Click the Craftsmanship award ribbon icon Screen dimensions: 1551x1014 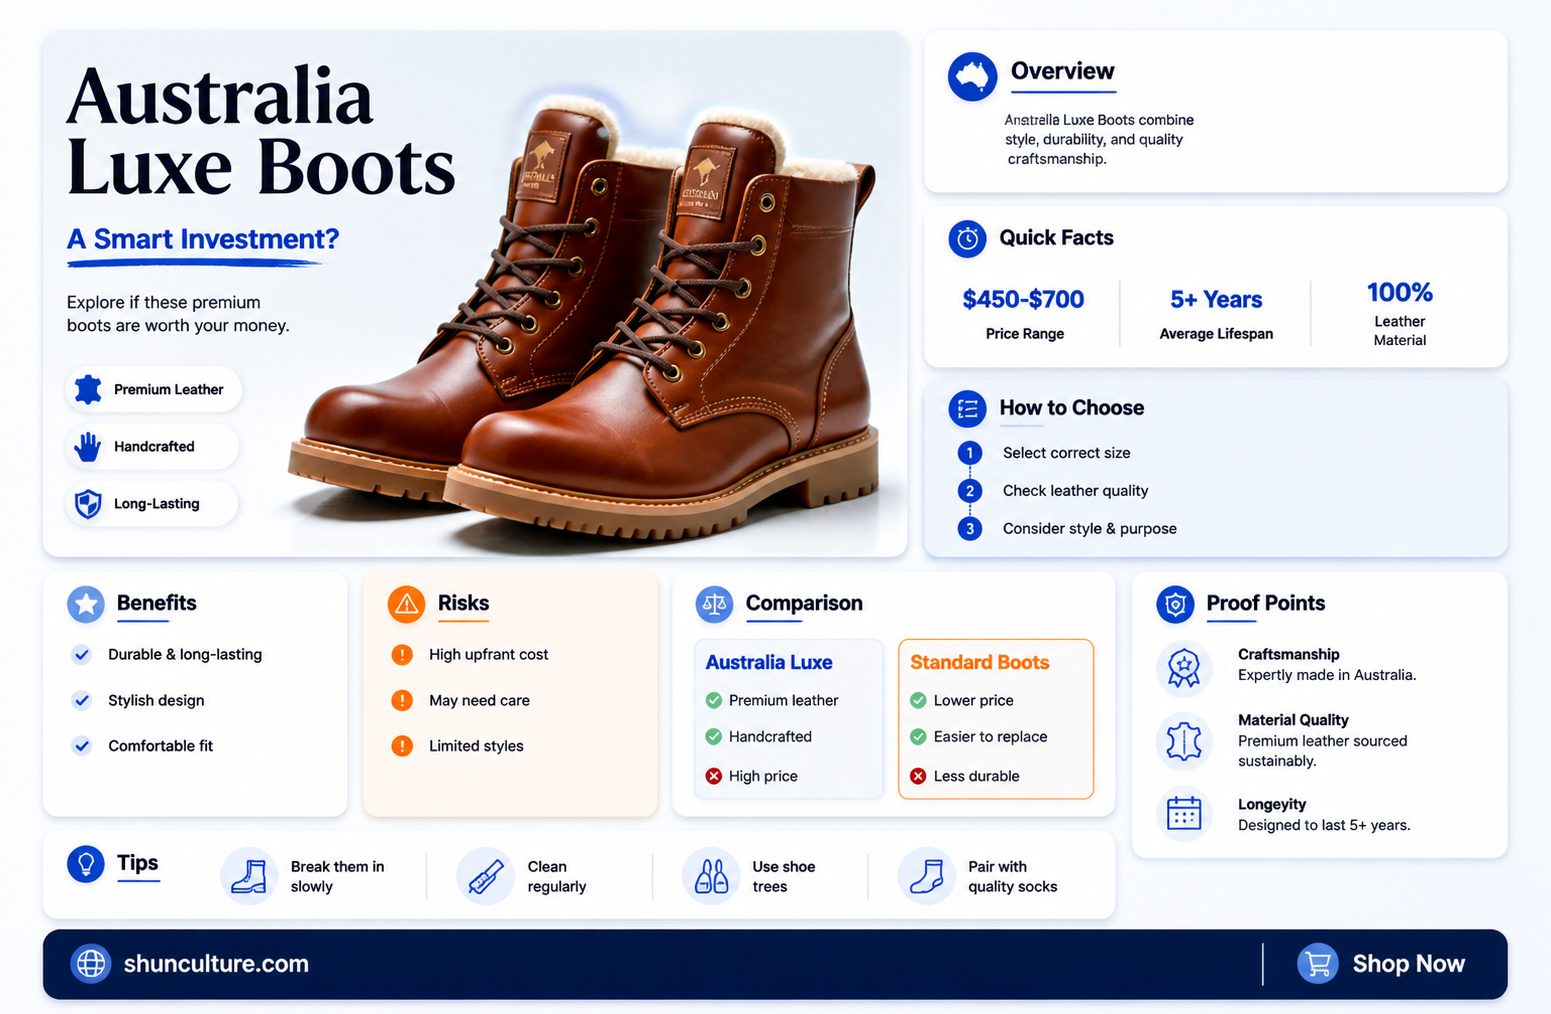pos(1184,668)
